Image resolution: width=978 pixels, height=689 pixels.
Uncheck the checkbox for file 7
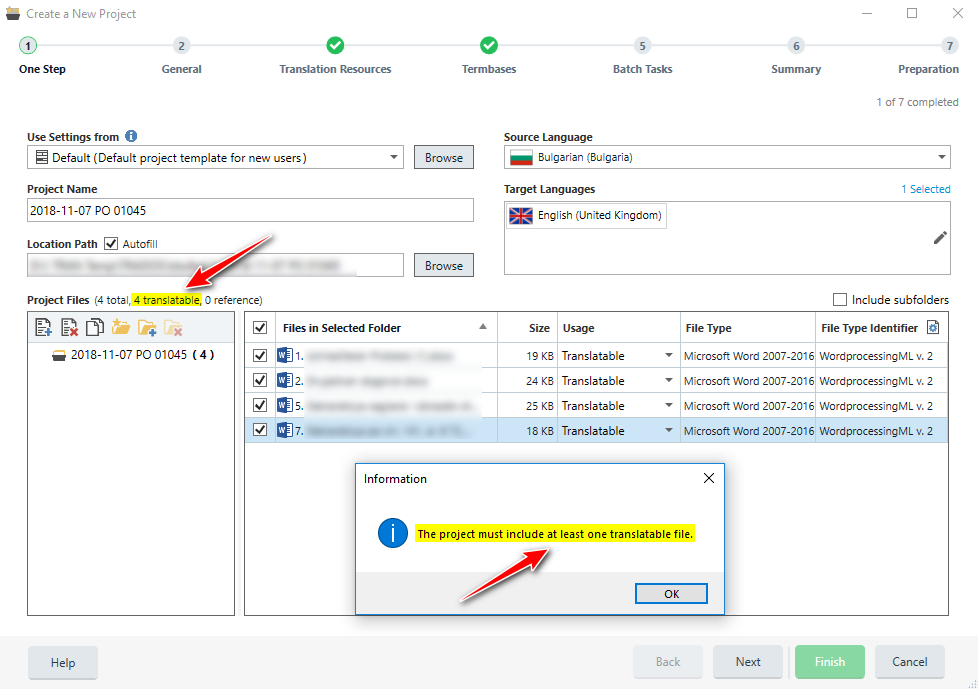click(x=260, y=430)
